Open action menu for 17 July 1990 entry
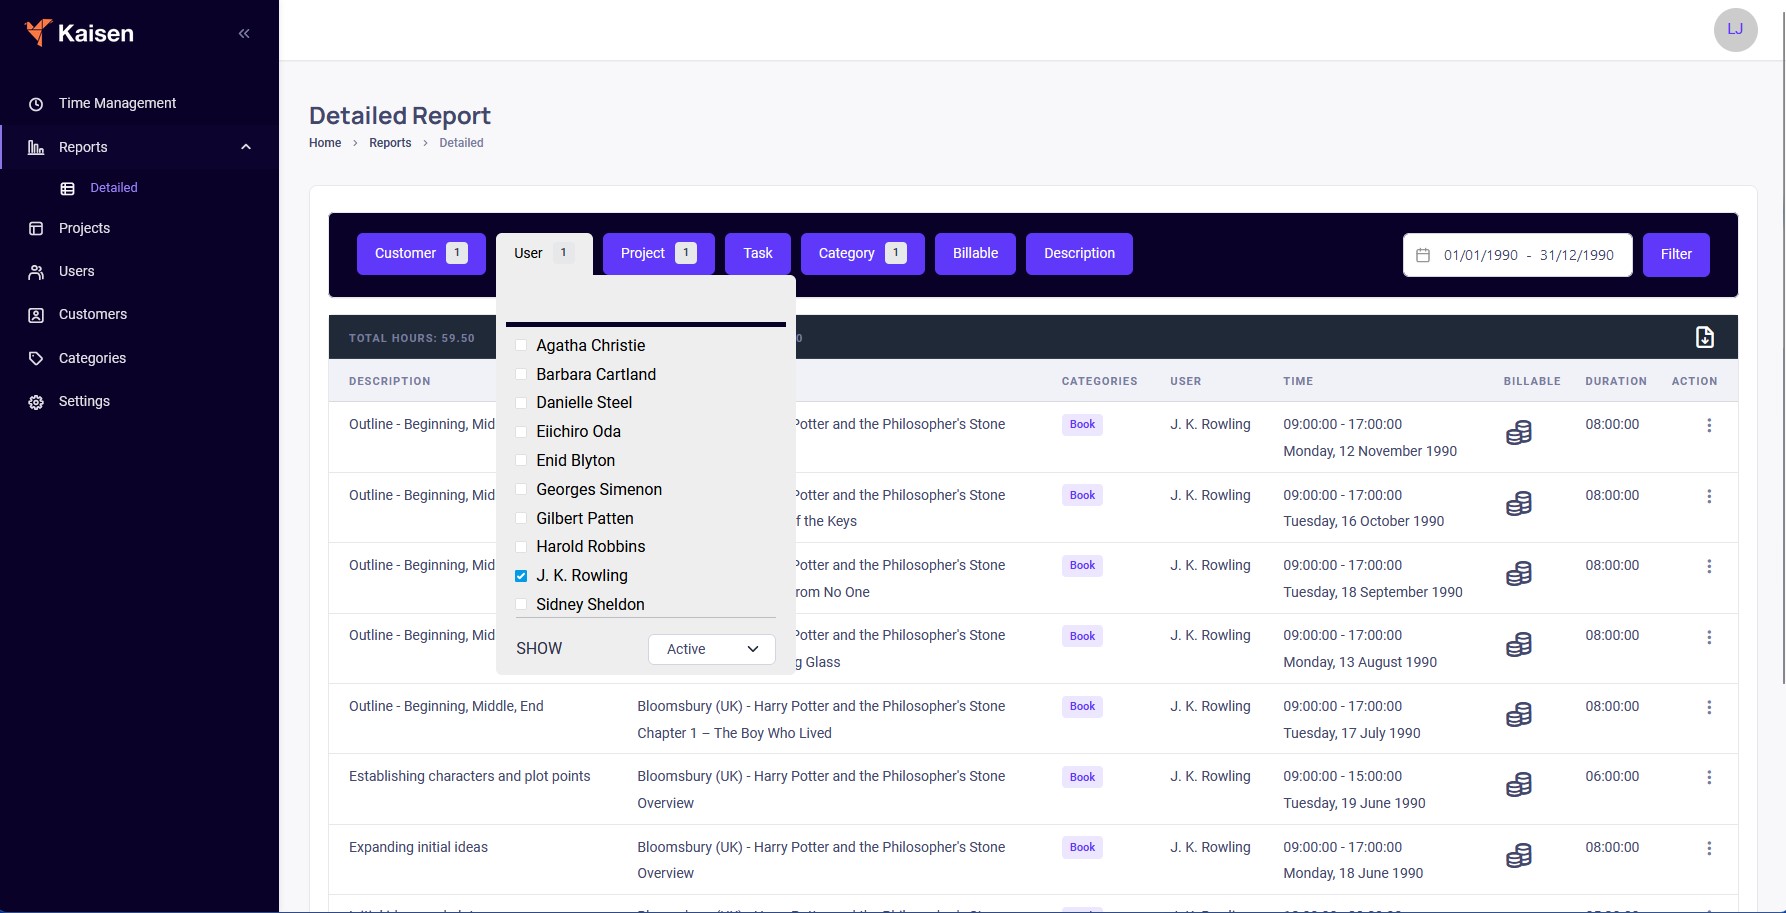 tap(1709, 707)
